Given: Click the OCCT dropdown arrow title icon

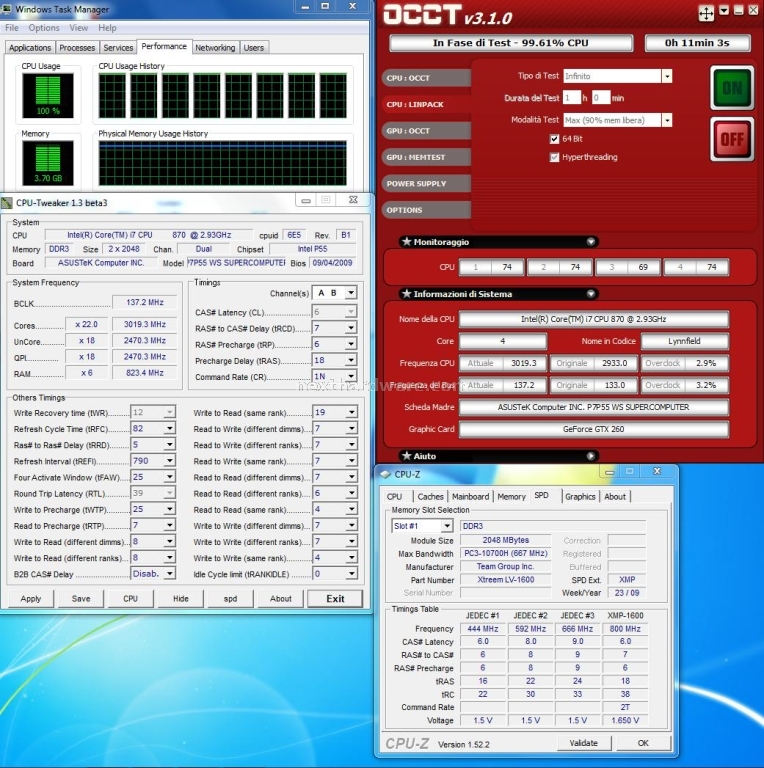Looking at the screenshot, I should point(724,10).
